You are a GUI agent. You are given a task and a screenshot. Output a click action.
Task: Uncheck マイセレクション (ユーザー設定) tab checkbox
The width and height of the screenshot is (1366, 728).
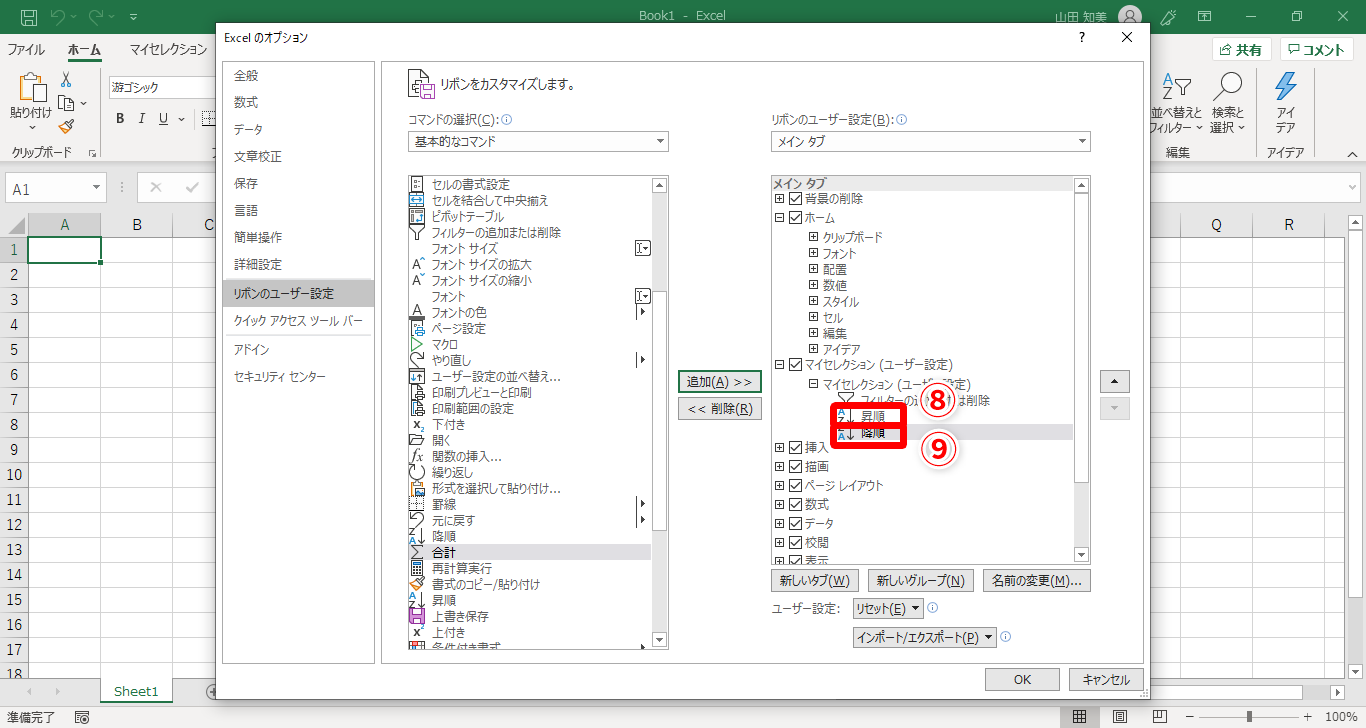pyautogui.click(x=796, y=365)
